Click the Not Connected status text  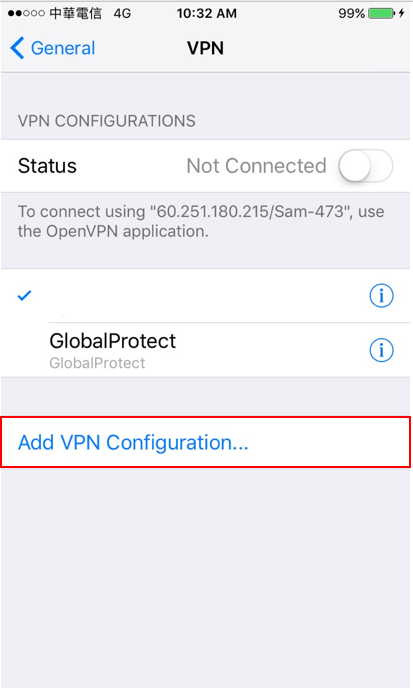(256, 166)
